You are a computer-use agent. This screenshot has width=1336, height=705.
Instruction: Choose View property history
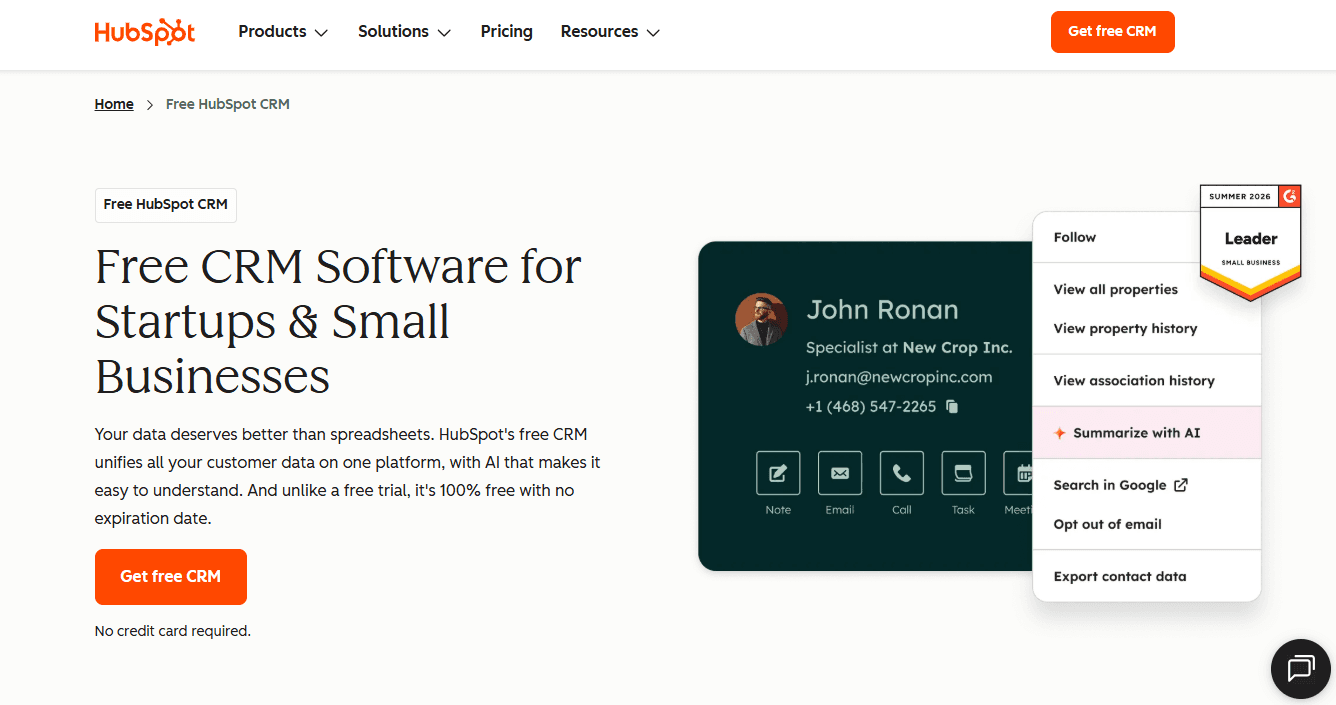1125,328
